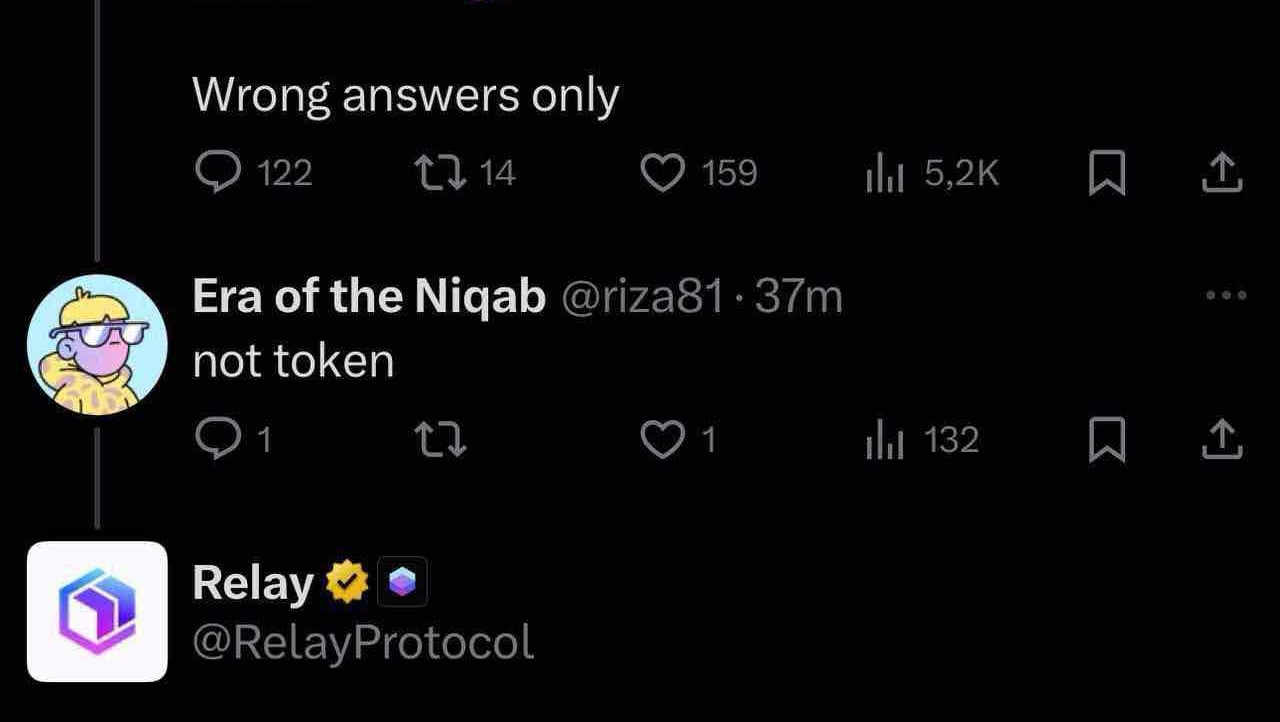
Task: Reply to the 'not token' tweet
Action: (232, 440)
